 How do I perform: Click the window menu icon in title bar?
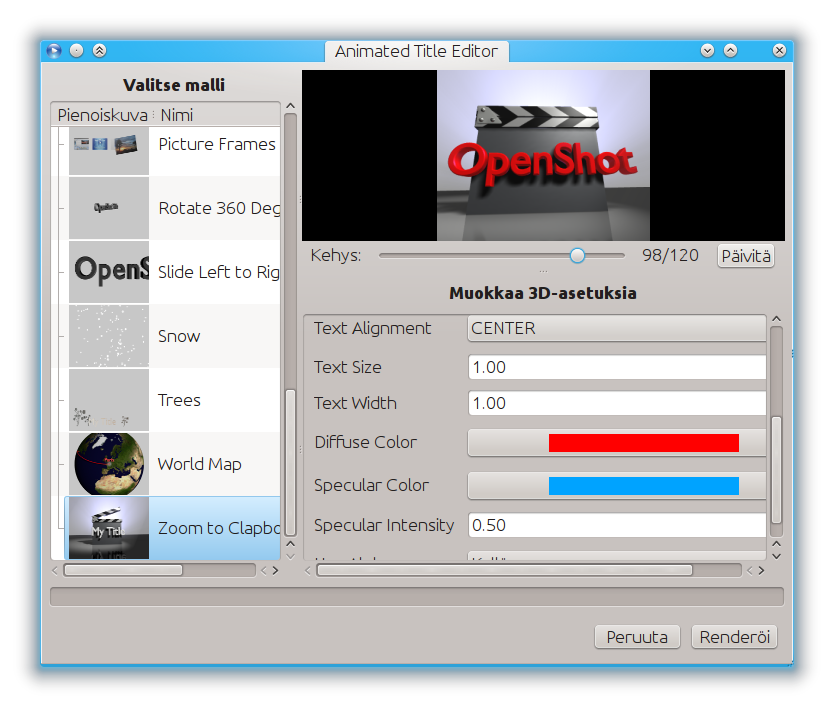point(54,51)
